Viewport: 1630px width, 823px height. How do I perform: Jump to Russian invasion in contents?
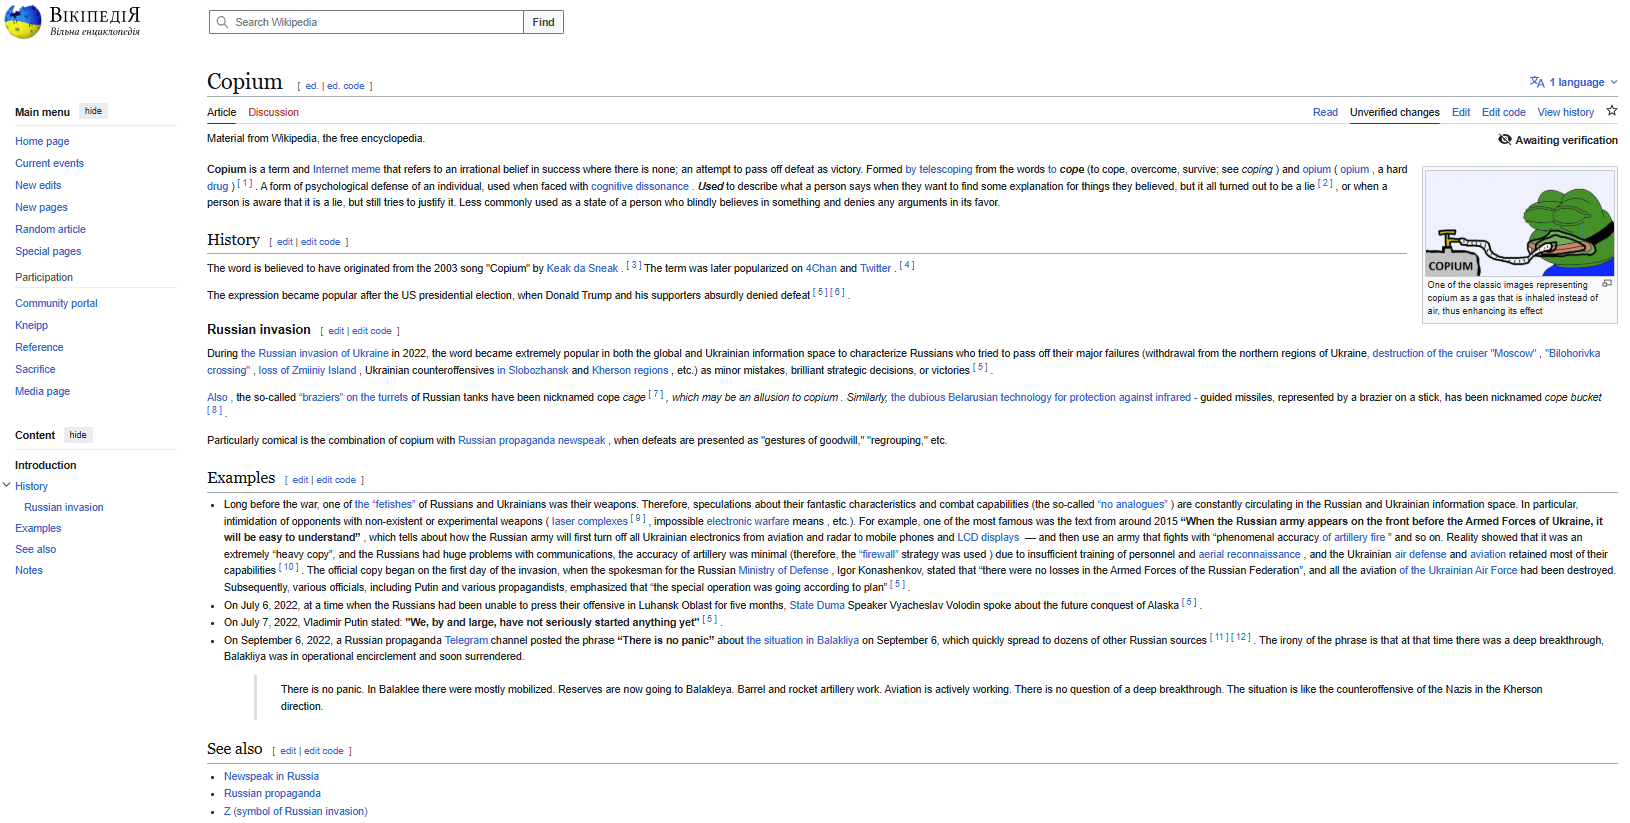[64, 507]
